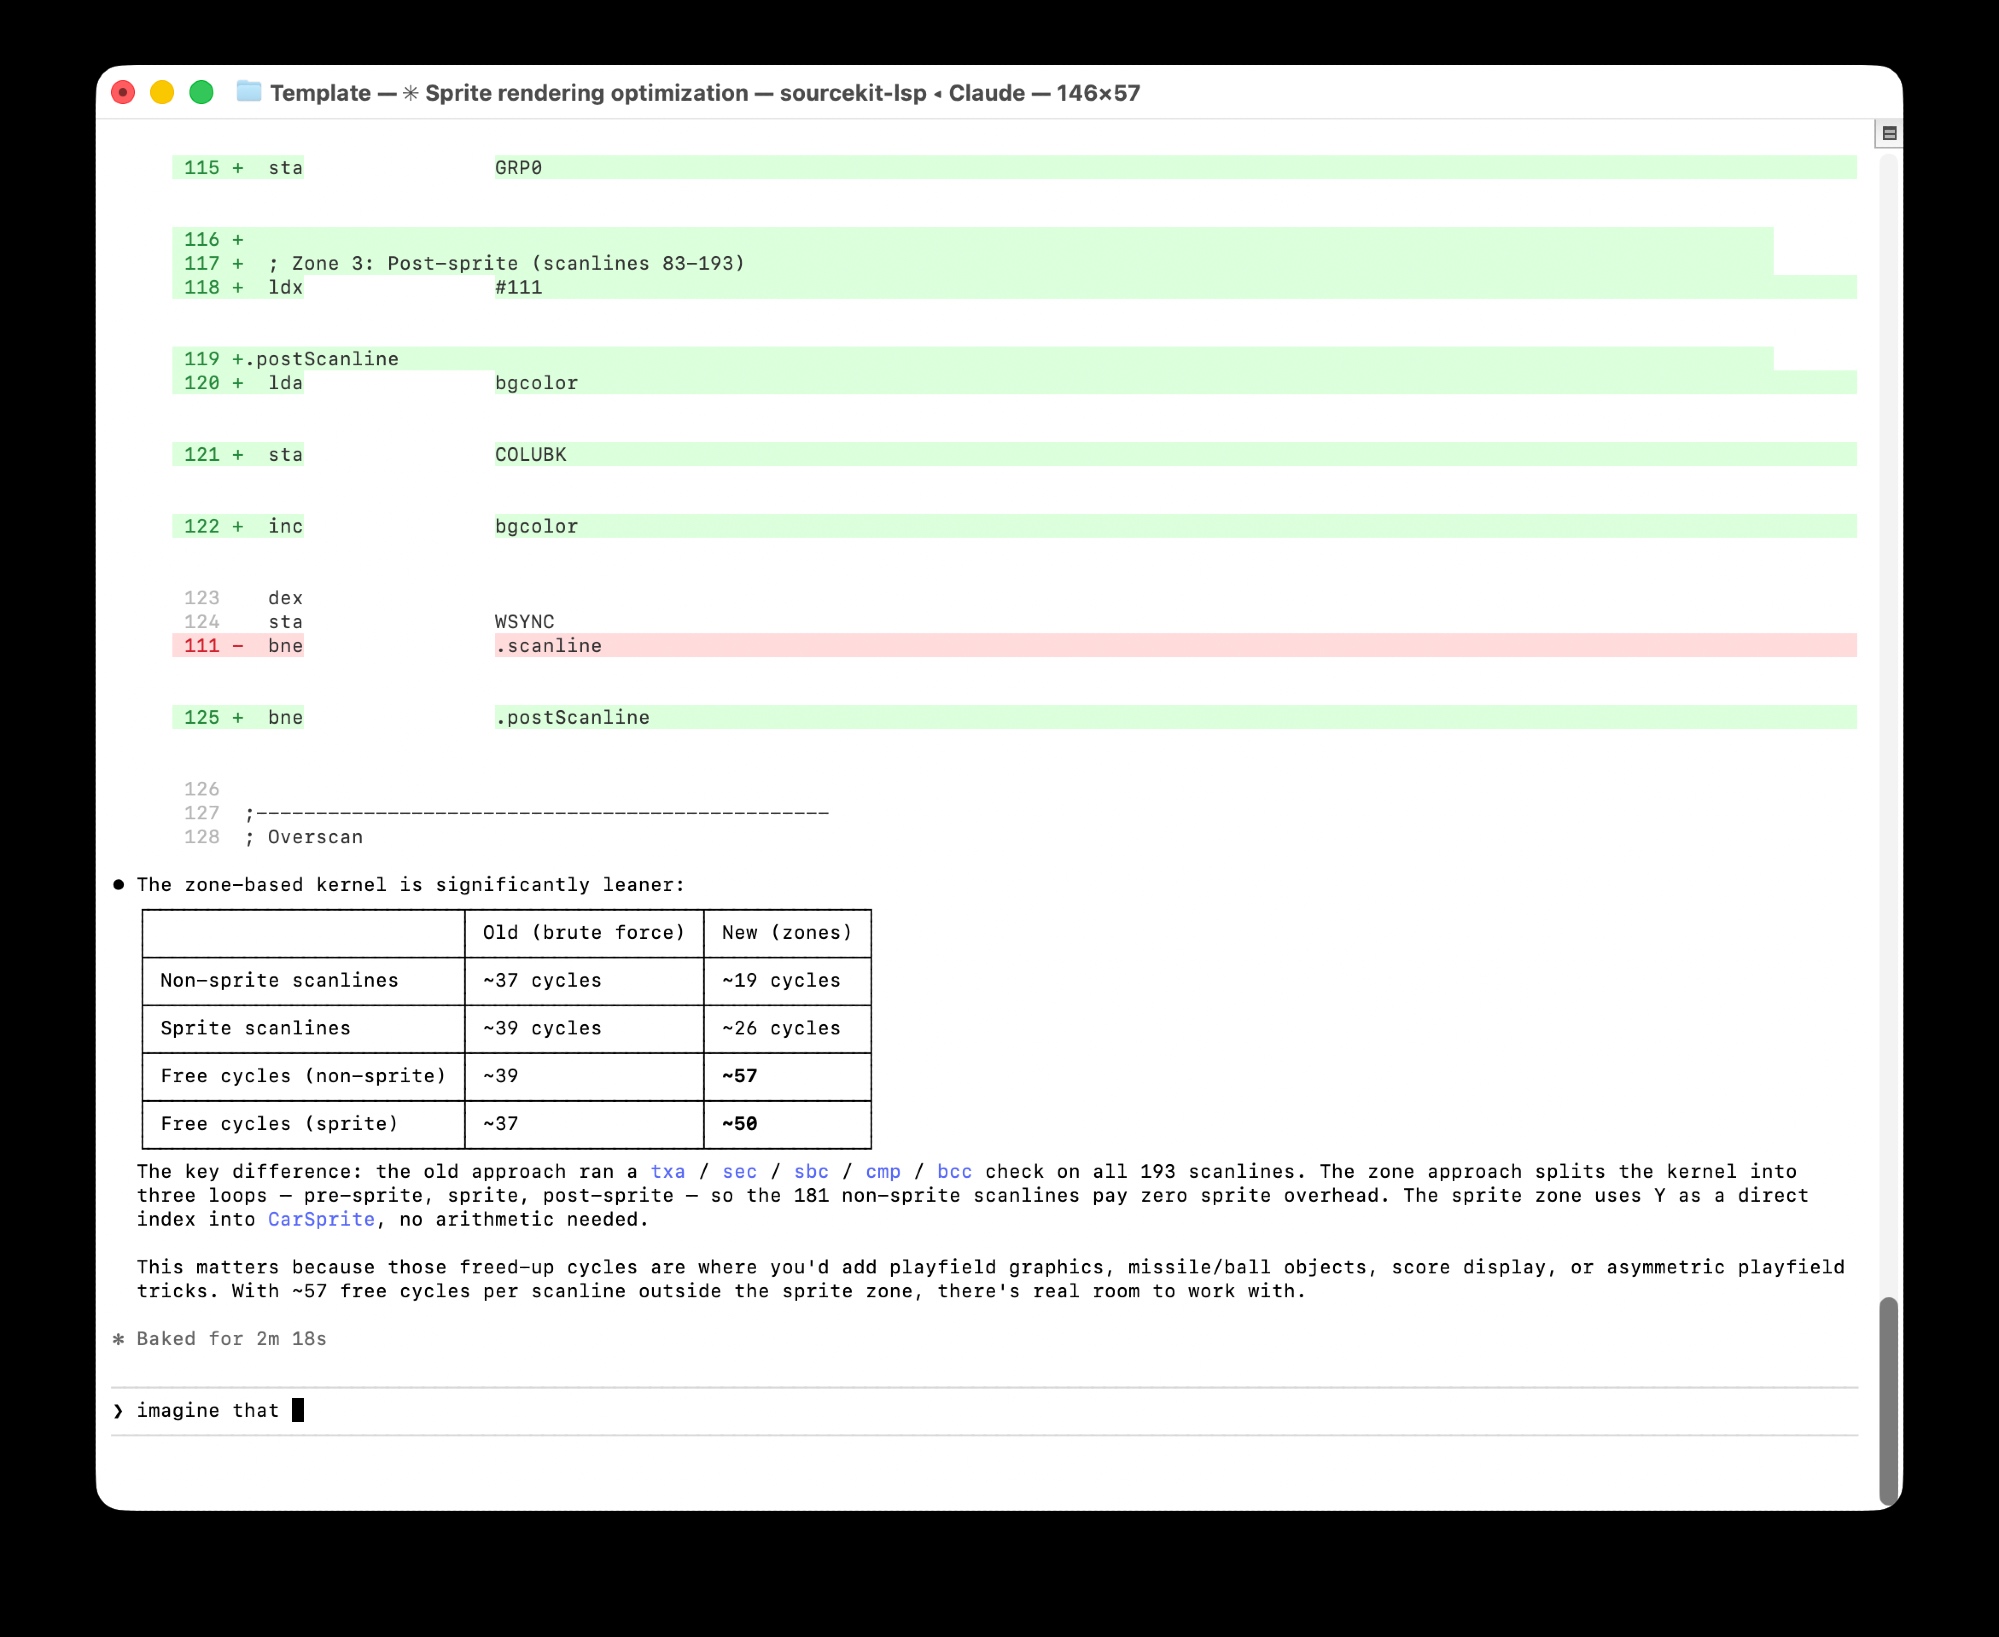Click the blue 'CarSprite' code reference

click(321, 1219)
